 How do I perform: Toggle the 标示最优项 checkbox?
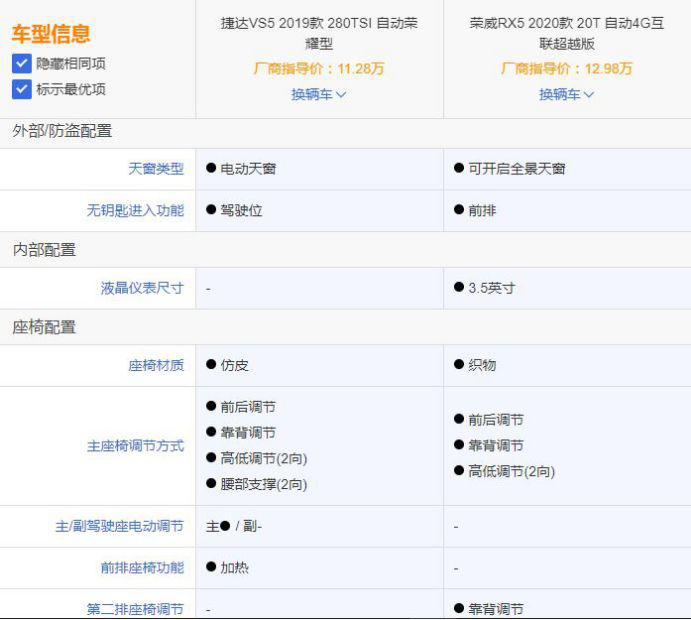pos(22,89)
